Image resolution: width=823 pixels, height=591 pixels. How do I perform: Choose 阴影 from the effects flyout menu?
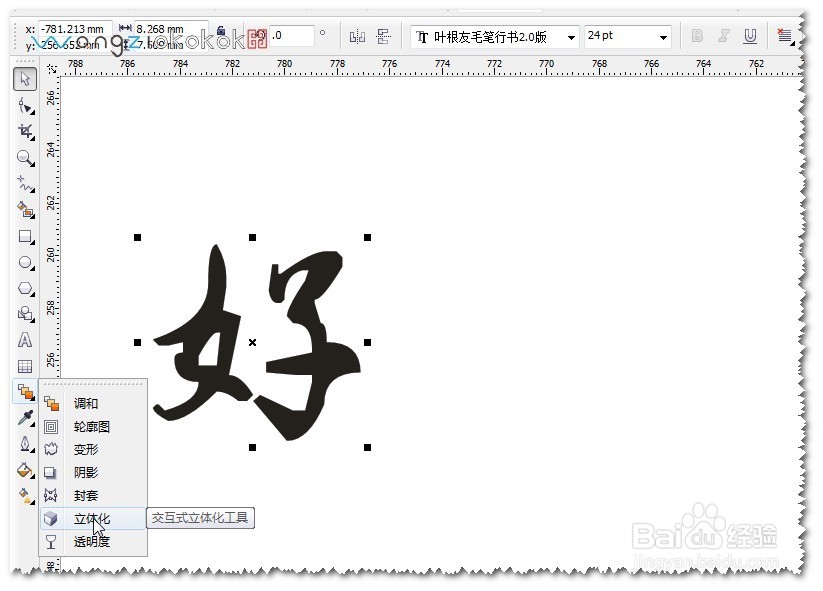pyautogui.click(x=88, y=473)
